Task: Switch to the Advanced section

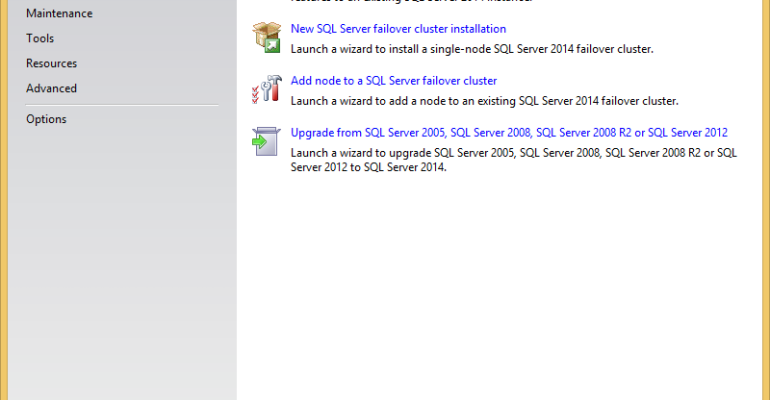Action: 52,88
